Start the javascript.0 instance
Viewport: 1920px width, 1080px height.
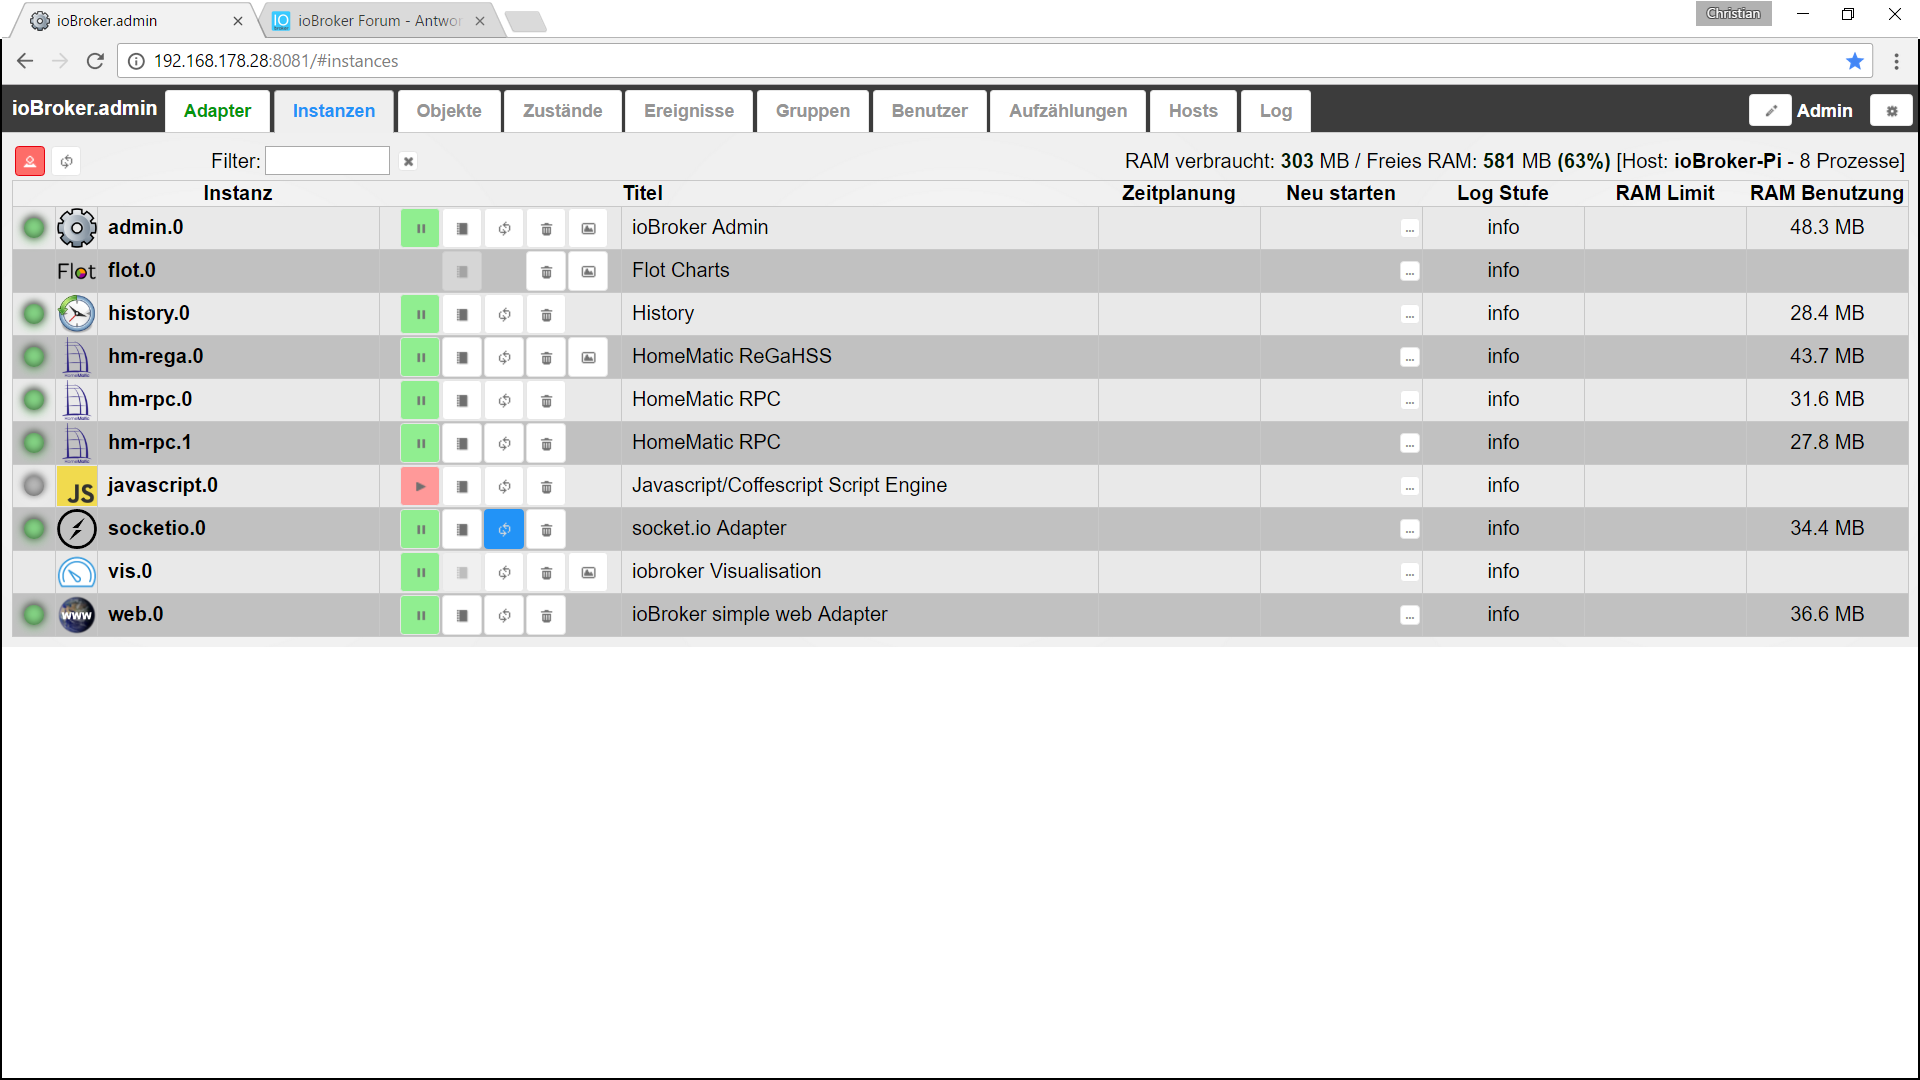[420, 486]
